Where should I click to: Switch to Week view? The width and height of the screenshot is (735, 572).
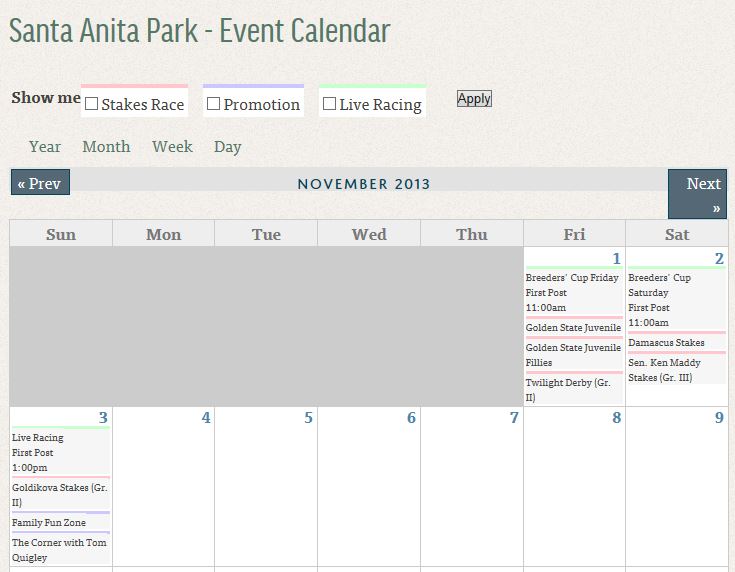pos(172,147)
